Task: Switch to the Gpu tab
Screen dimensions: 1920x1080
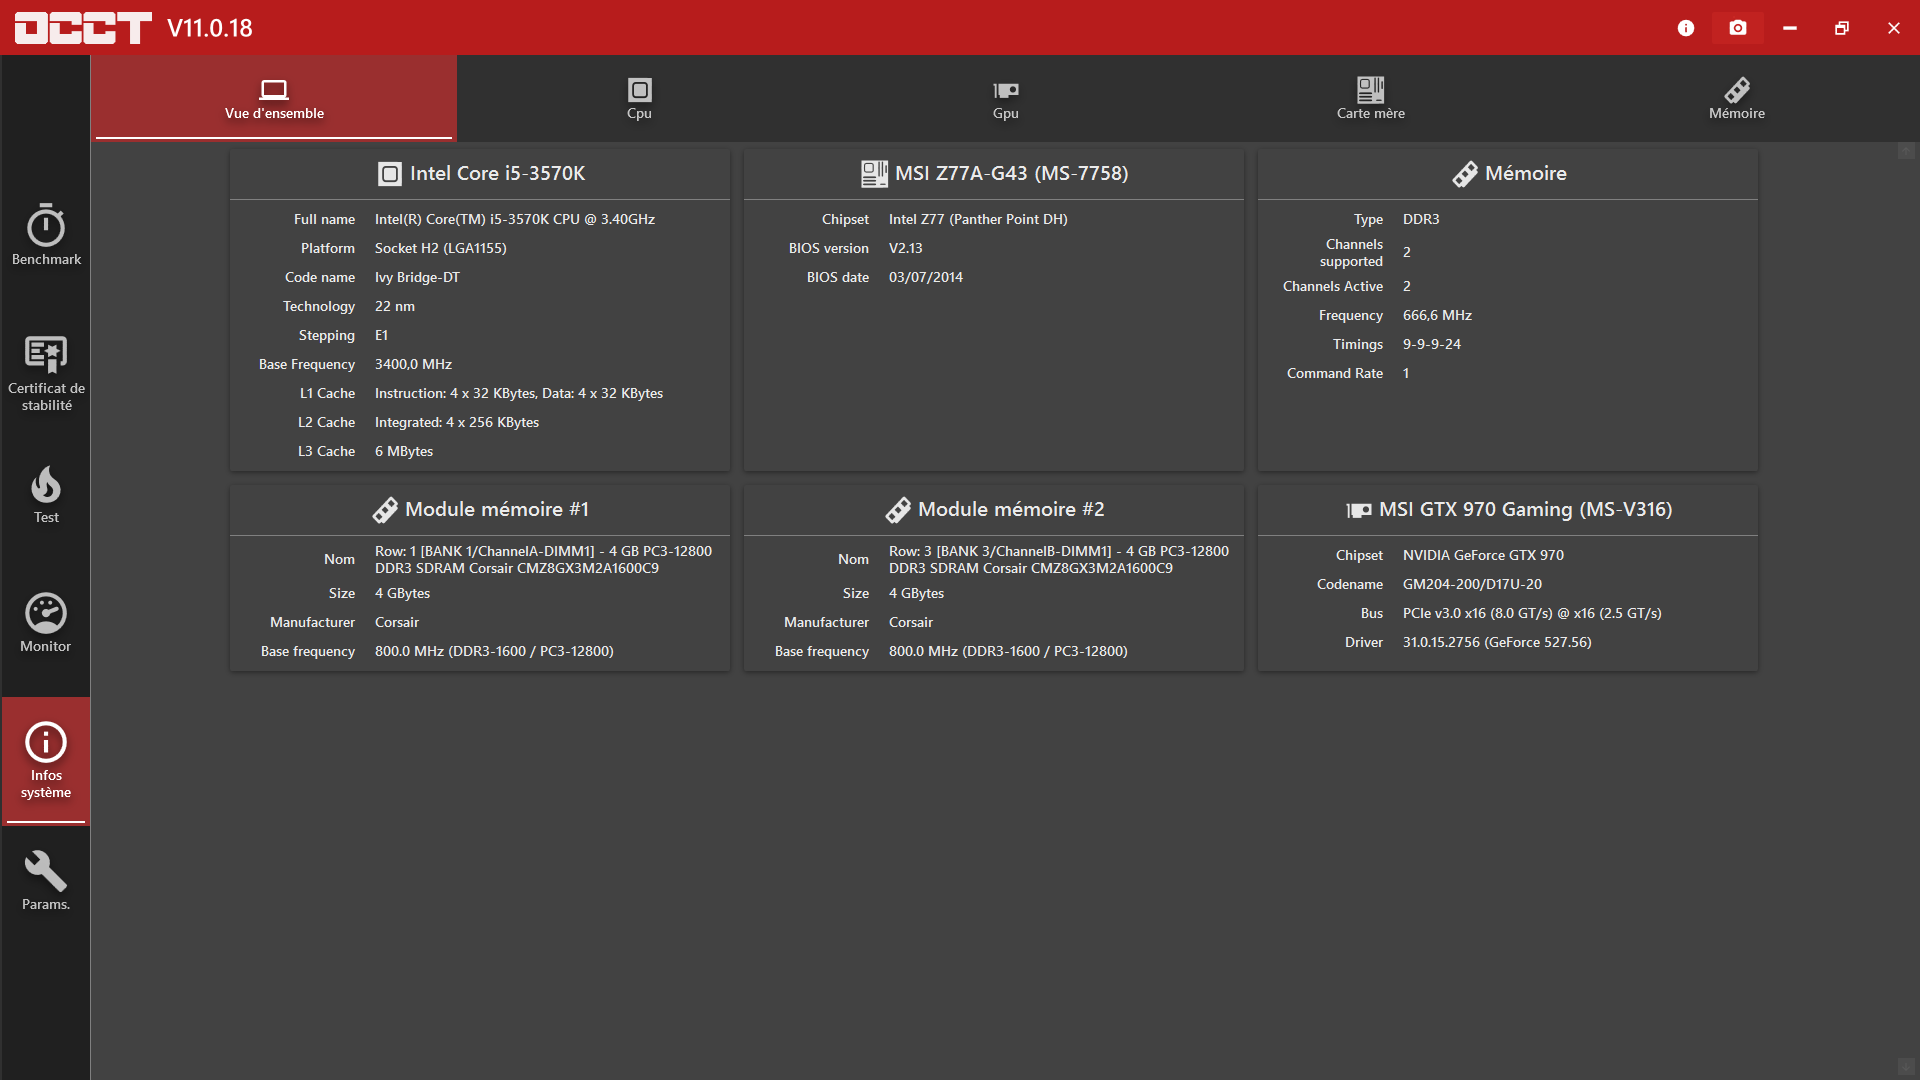Action: click(x=1005, y=99)
